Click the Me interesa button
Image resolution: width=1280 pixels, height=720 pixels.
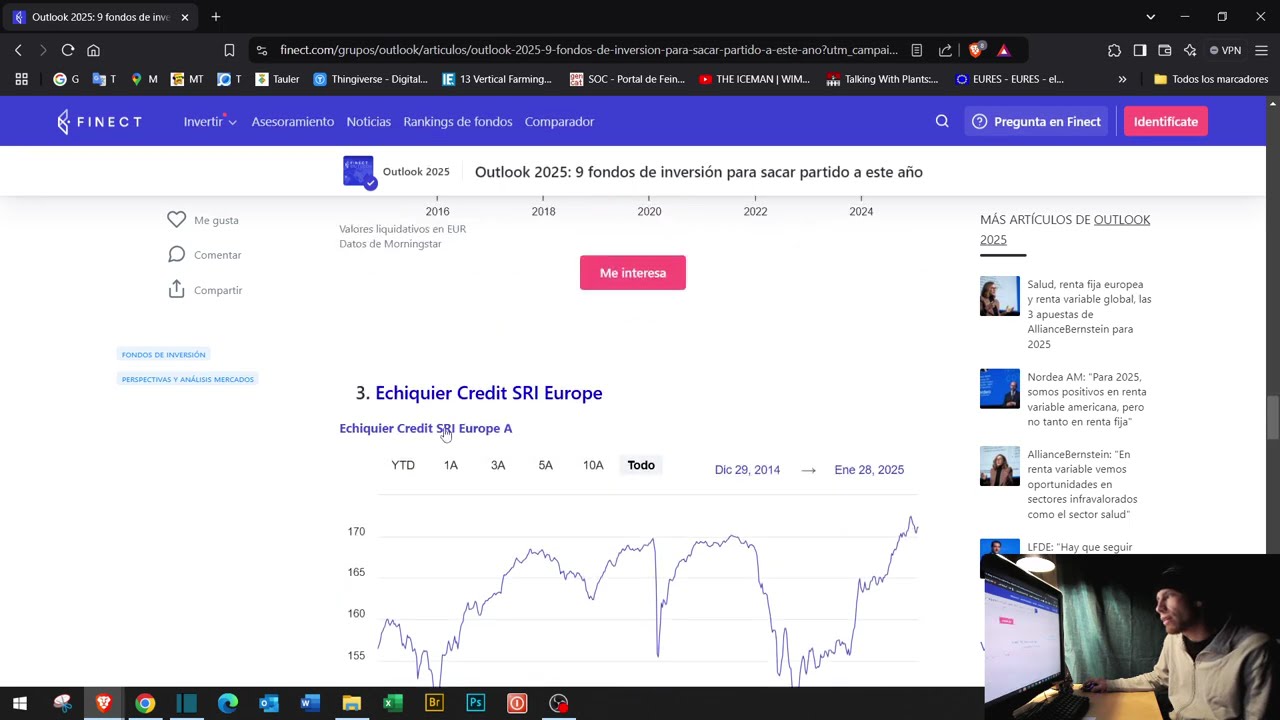[633, 273]
